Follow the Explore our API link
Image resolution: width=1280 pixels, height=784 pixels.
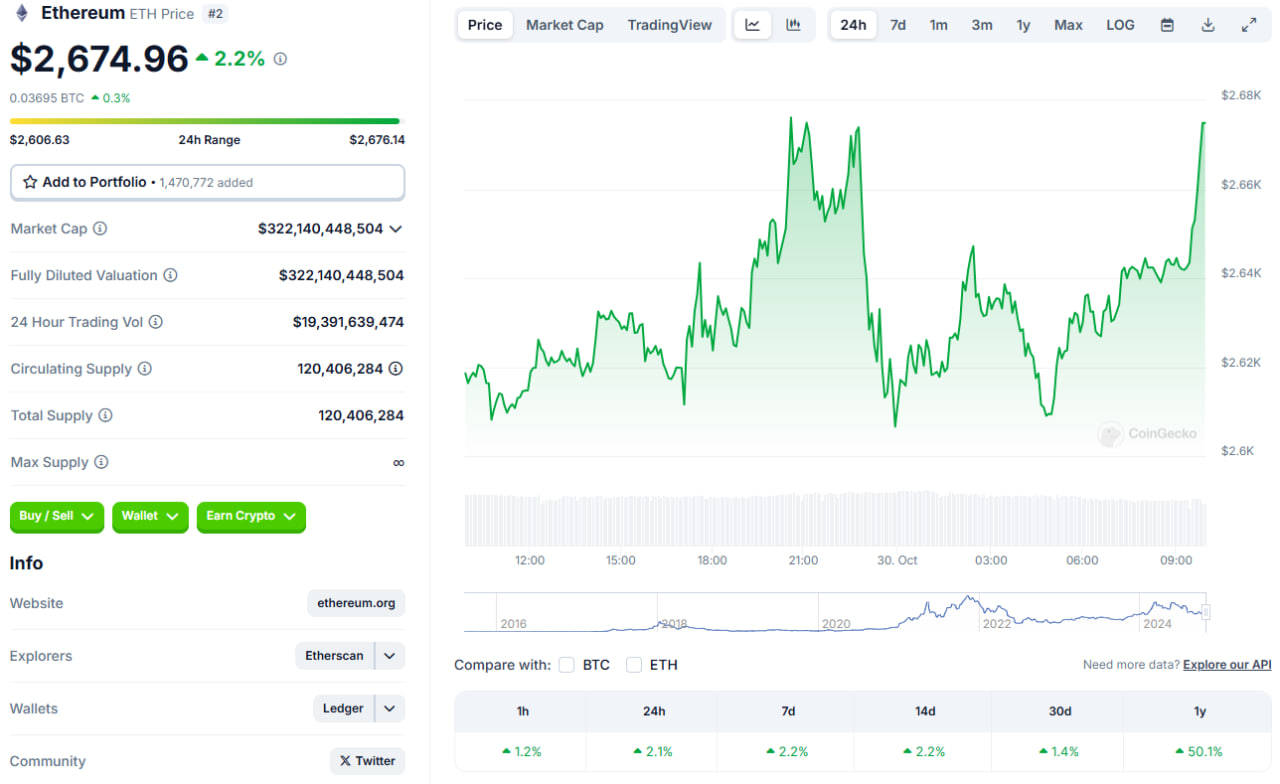click(x=1227, y=665)
